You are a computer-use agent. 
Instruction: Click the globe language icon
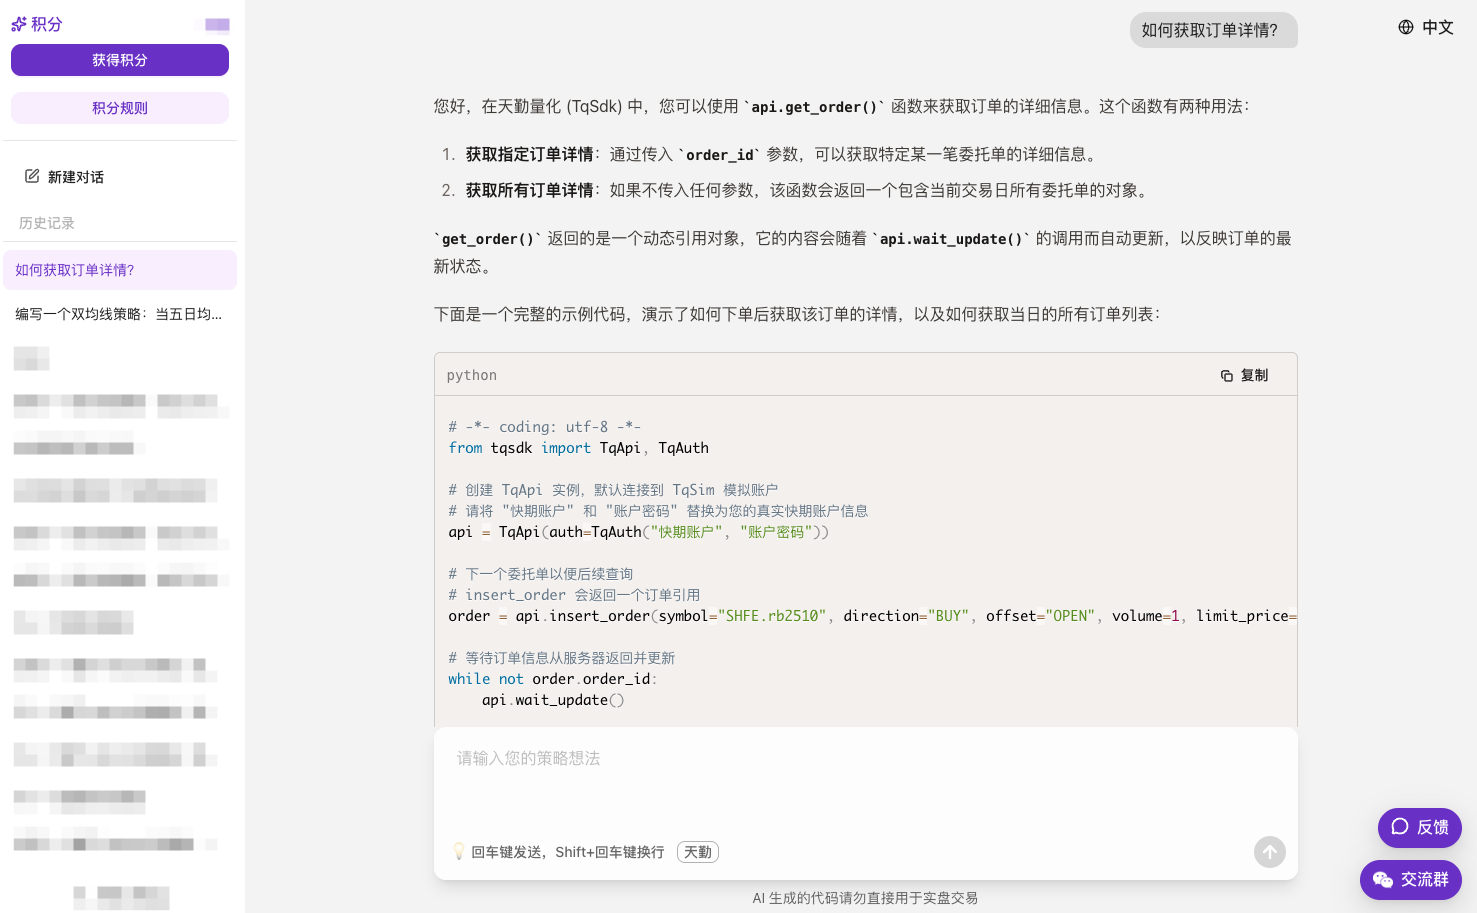(1406, 27)
